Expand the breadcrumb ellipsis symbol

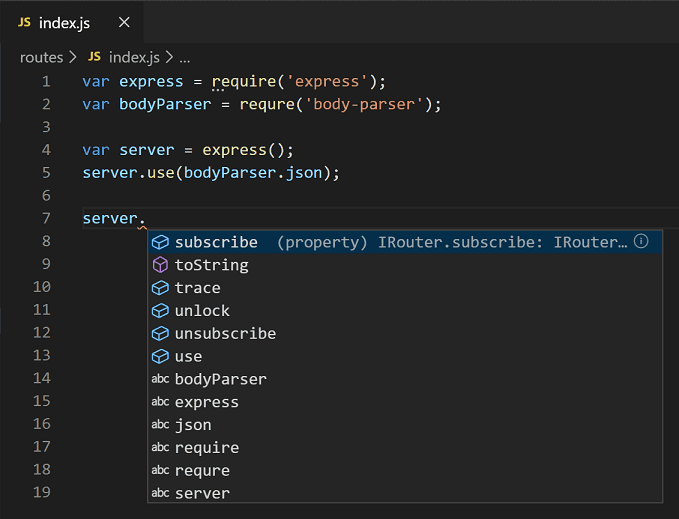click(184, 57)
